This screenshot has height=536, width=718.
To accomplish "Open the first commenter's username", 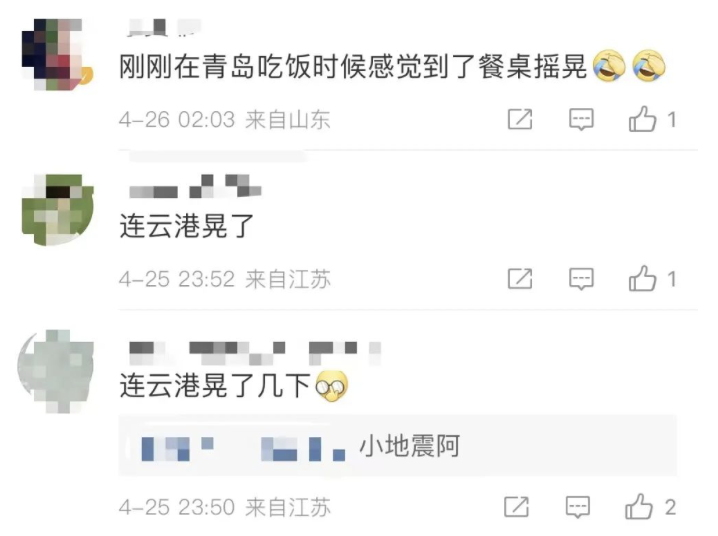I will (164, 27).
